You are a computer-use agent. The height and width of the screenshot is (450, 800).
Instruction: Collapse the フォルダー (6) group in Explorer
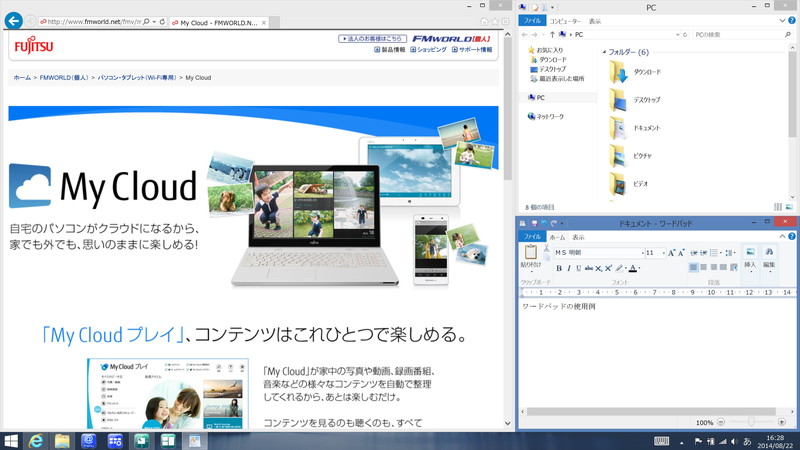tap(604, 52)
